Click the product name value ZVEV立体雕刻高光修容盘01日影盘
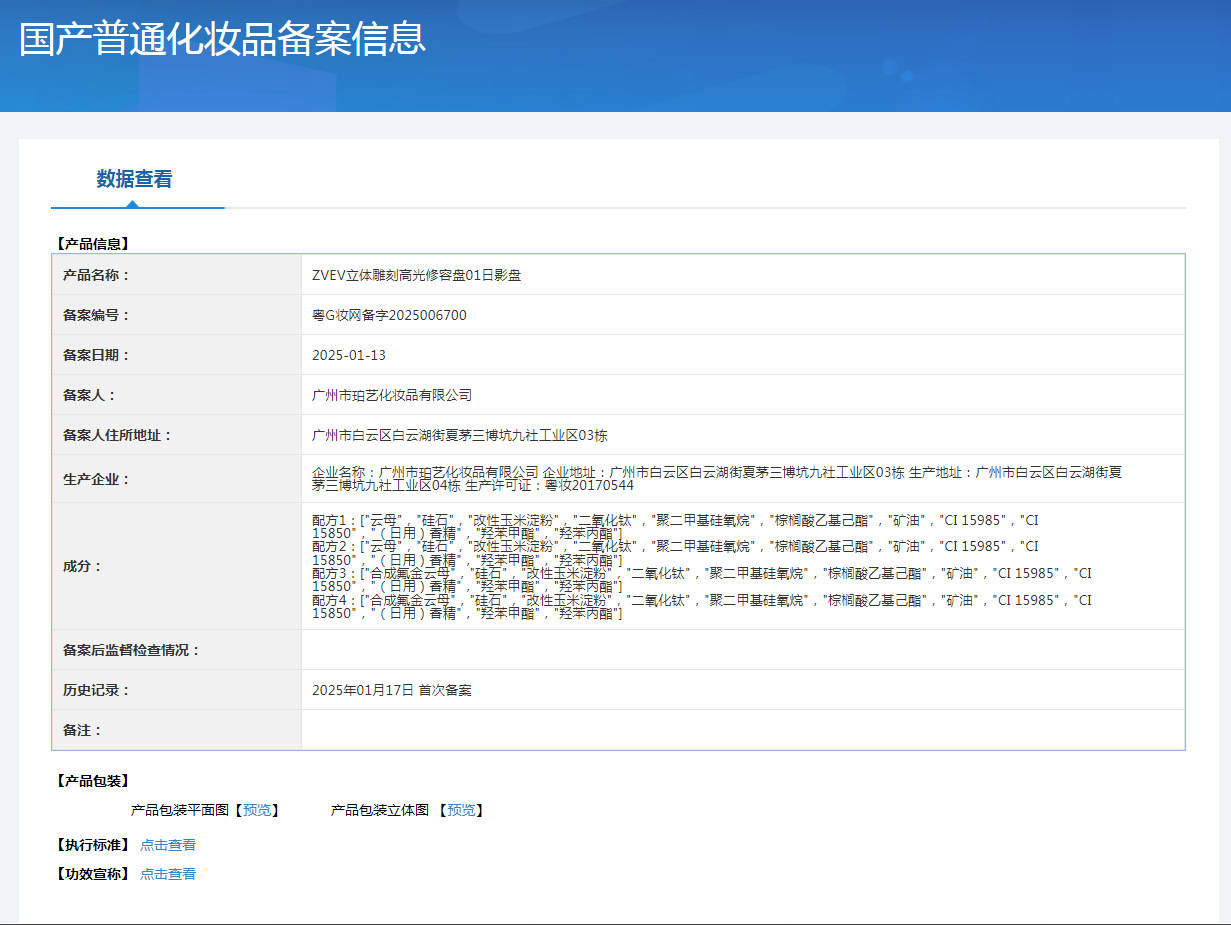Image resolution: width=1231 pixels, height=925 pixels. (416, 275)
